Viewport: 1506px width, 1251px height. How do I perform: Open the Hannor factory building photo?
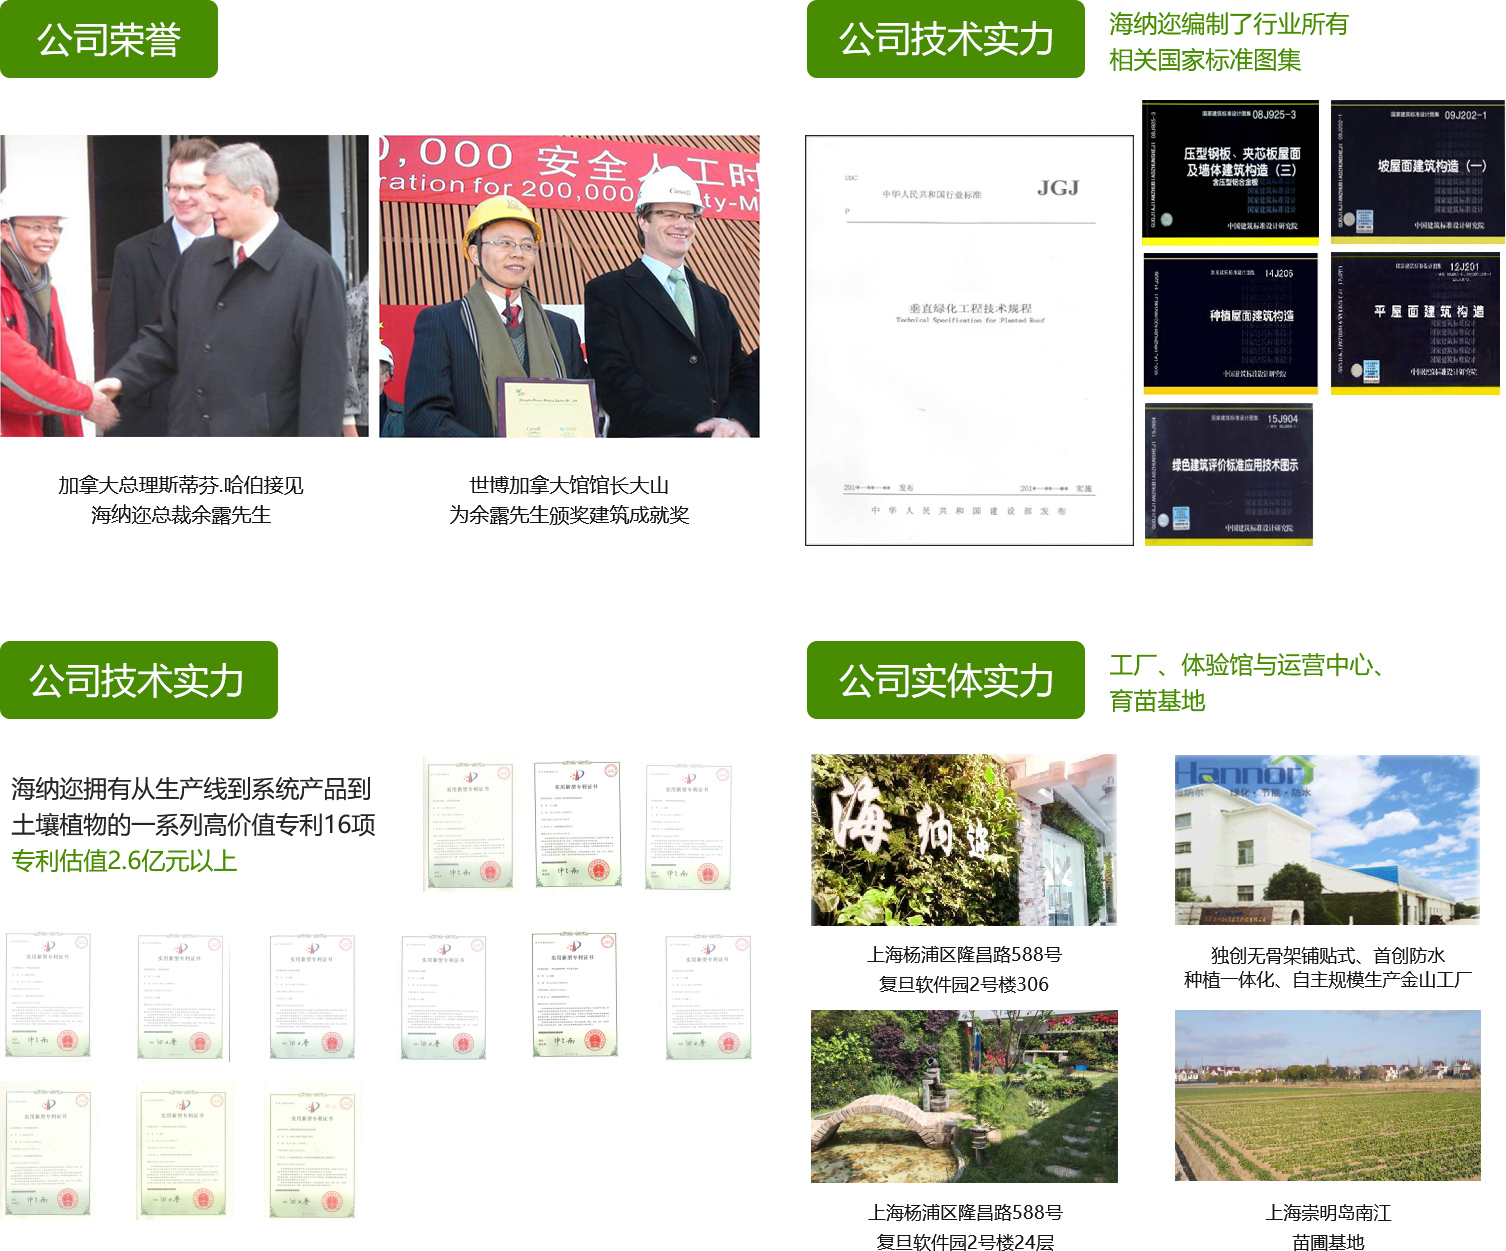tap(1327, 840)
